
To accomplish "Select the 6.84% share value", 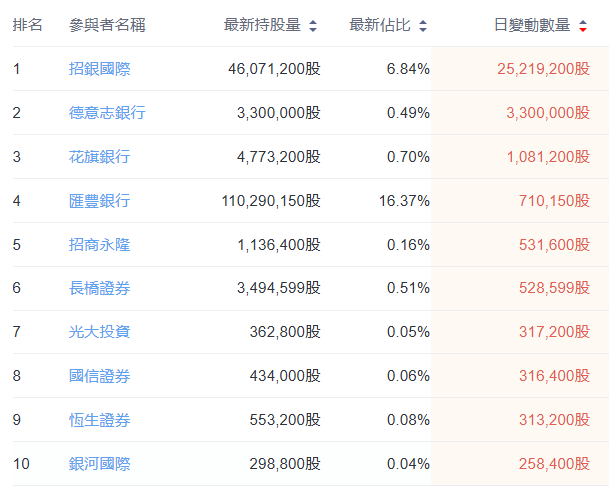I will point(408,69).
